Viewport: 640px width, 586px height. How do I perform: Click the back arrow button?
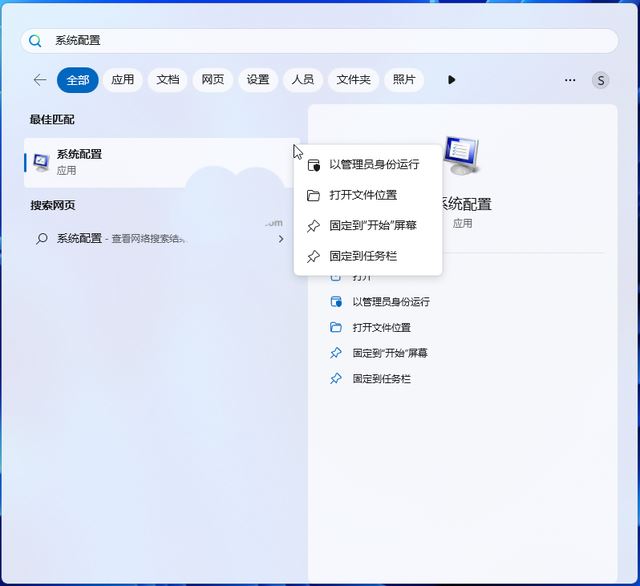(40, 80)
